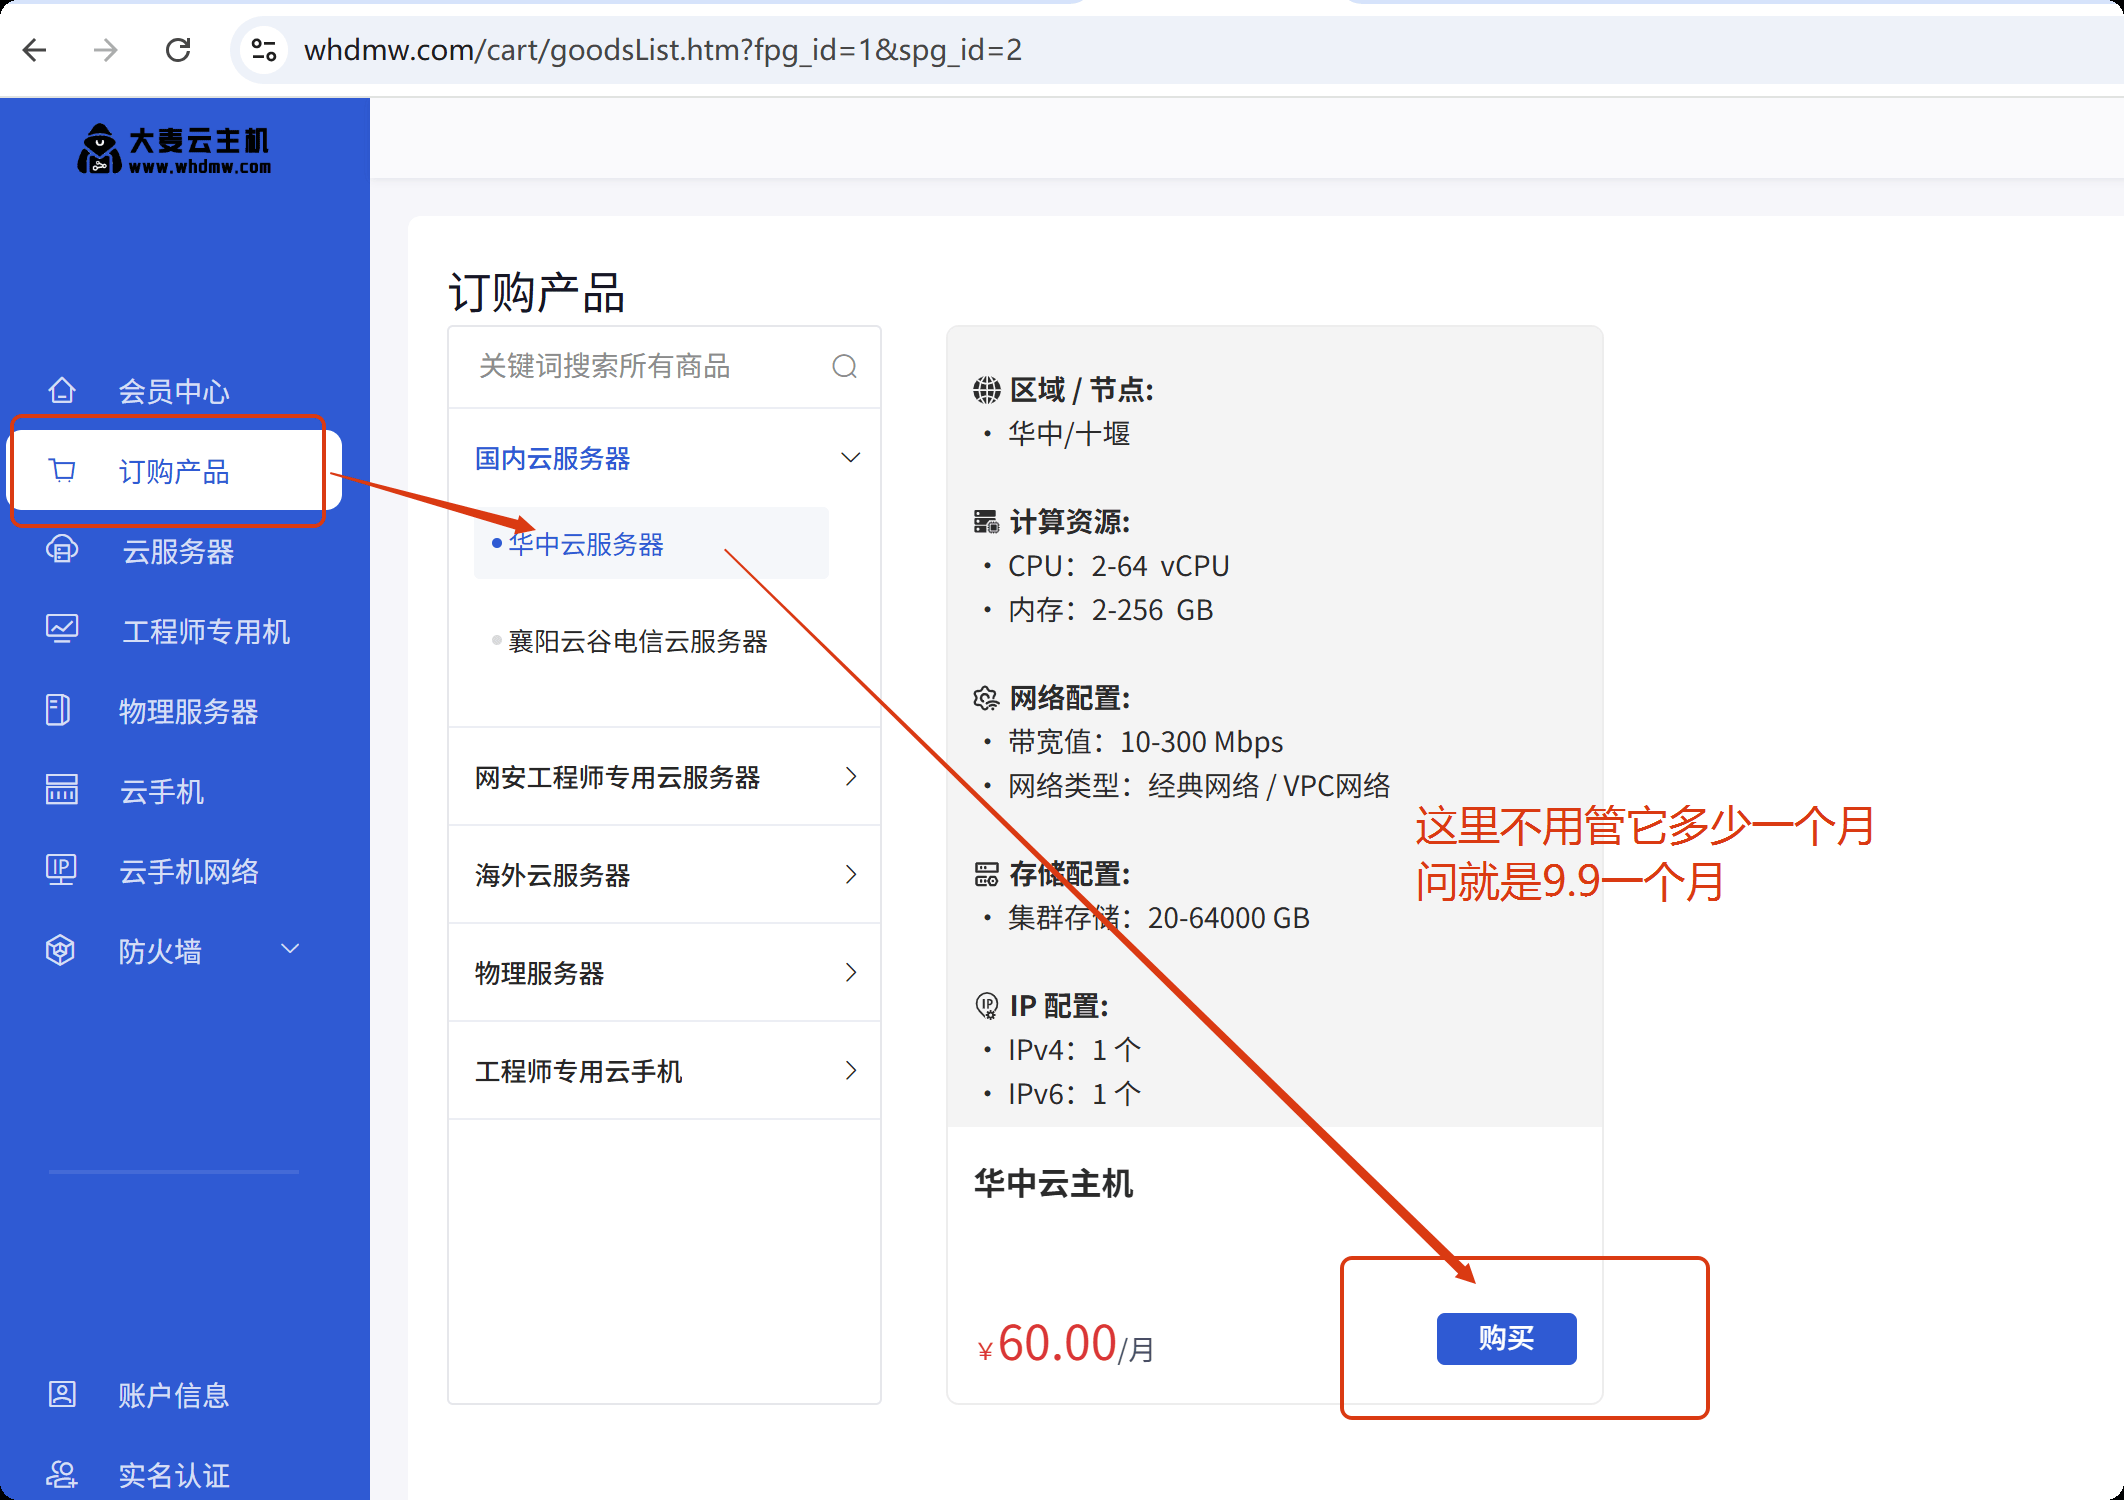Click the browser reload icon
Screen dimensions: 2124x1500
[178, 50]
